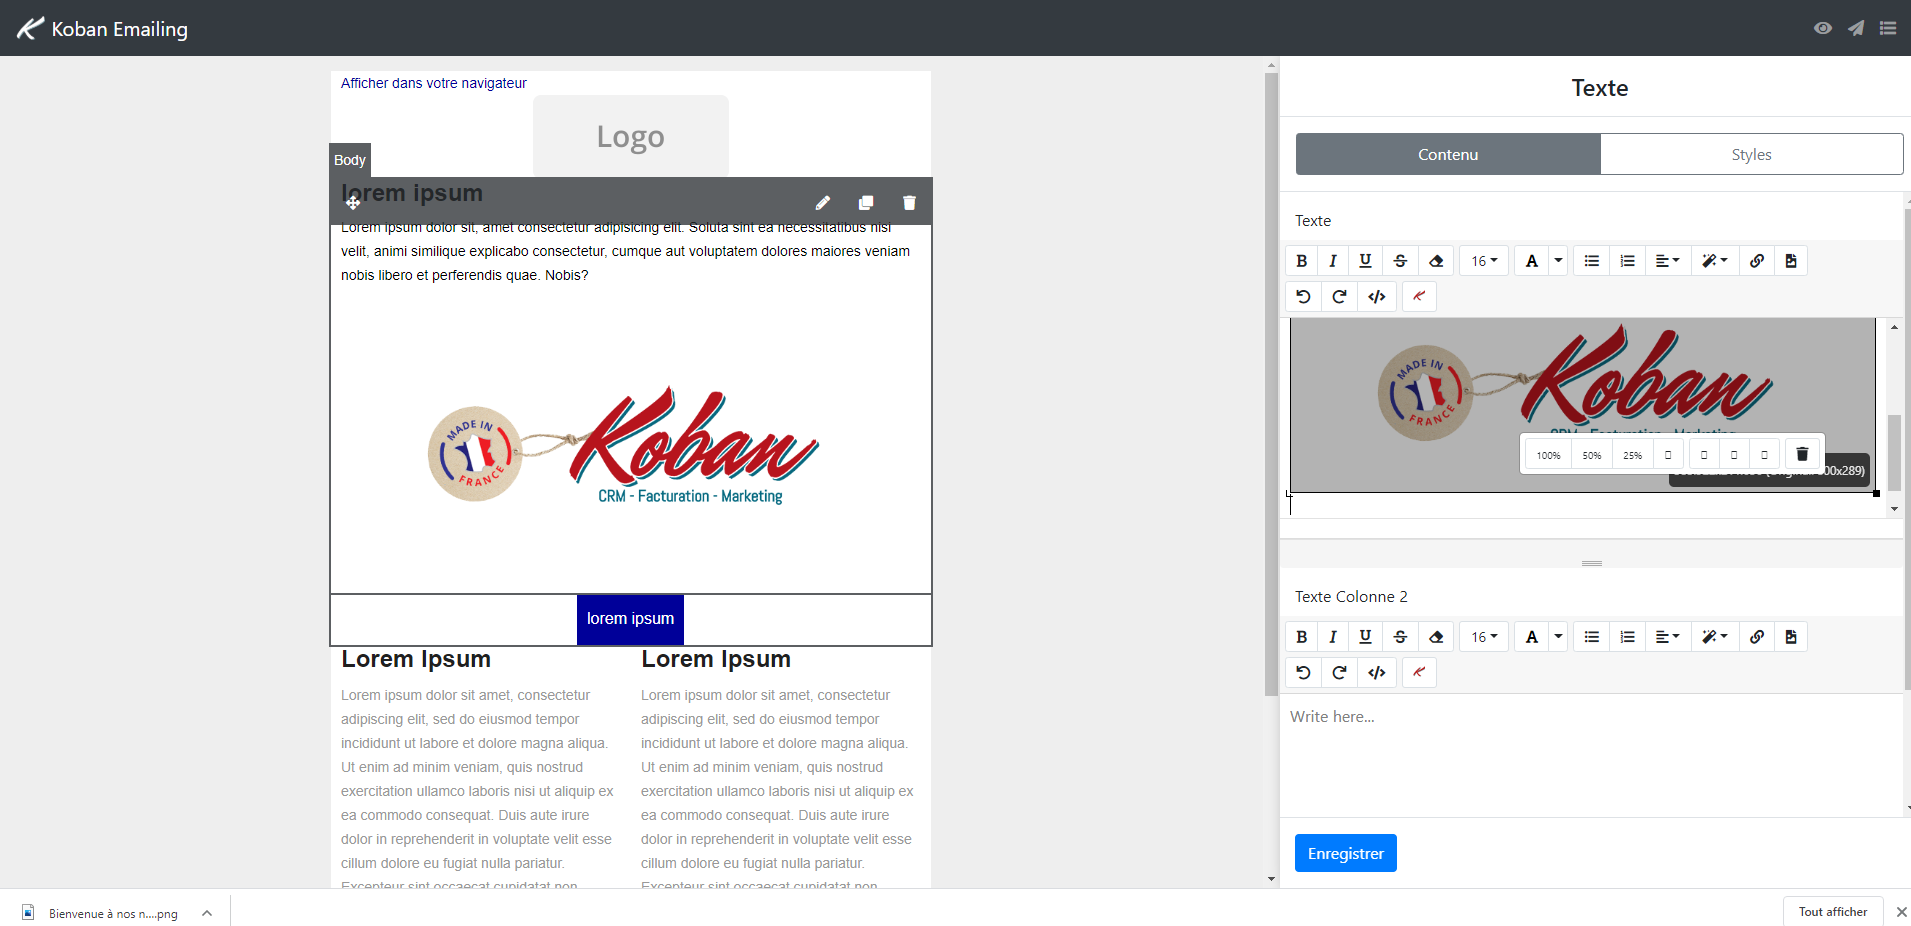Switch to the Styles tab
1911x926 pixels.
[1751, 154]
